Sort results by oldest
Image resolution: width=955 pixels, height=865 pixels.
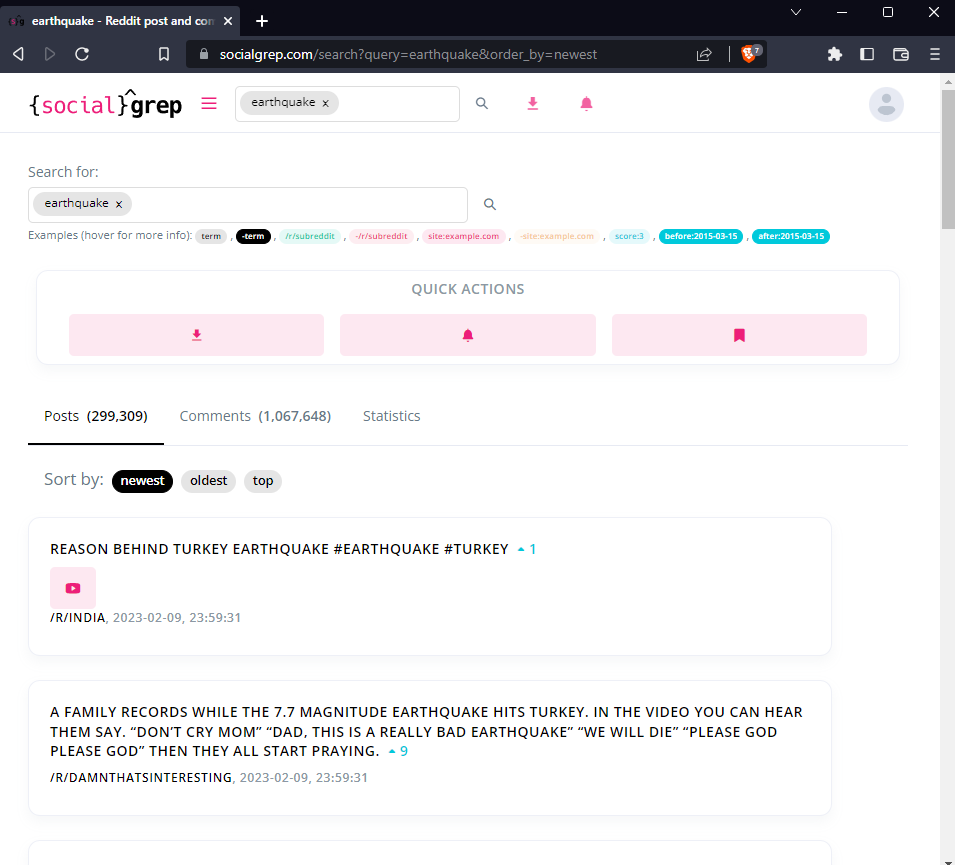[208, 481]
